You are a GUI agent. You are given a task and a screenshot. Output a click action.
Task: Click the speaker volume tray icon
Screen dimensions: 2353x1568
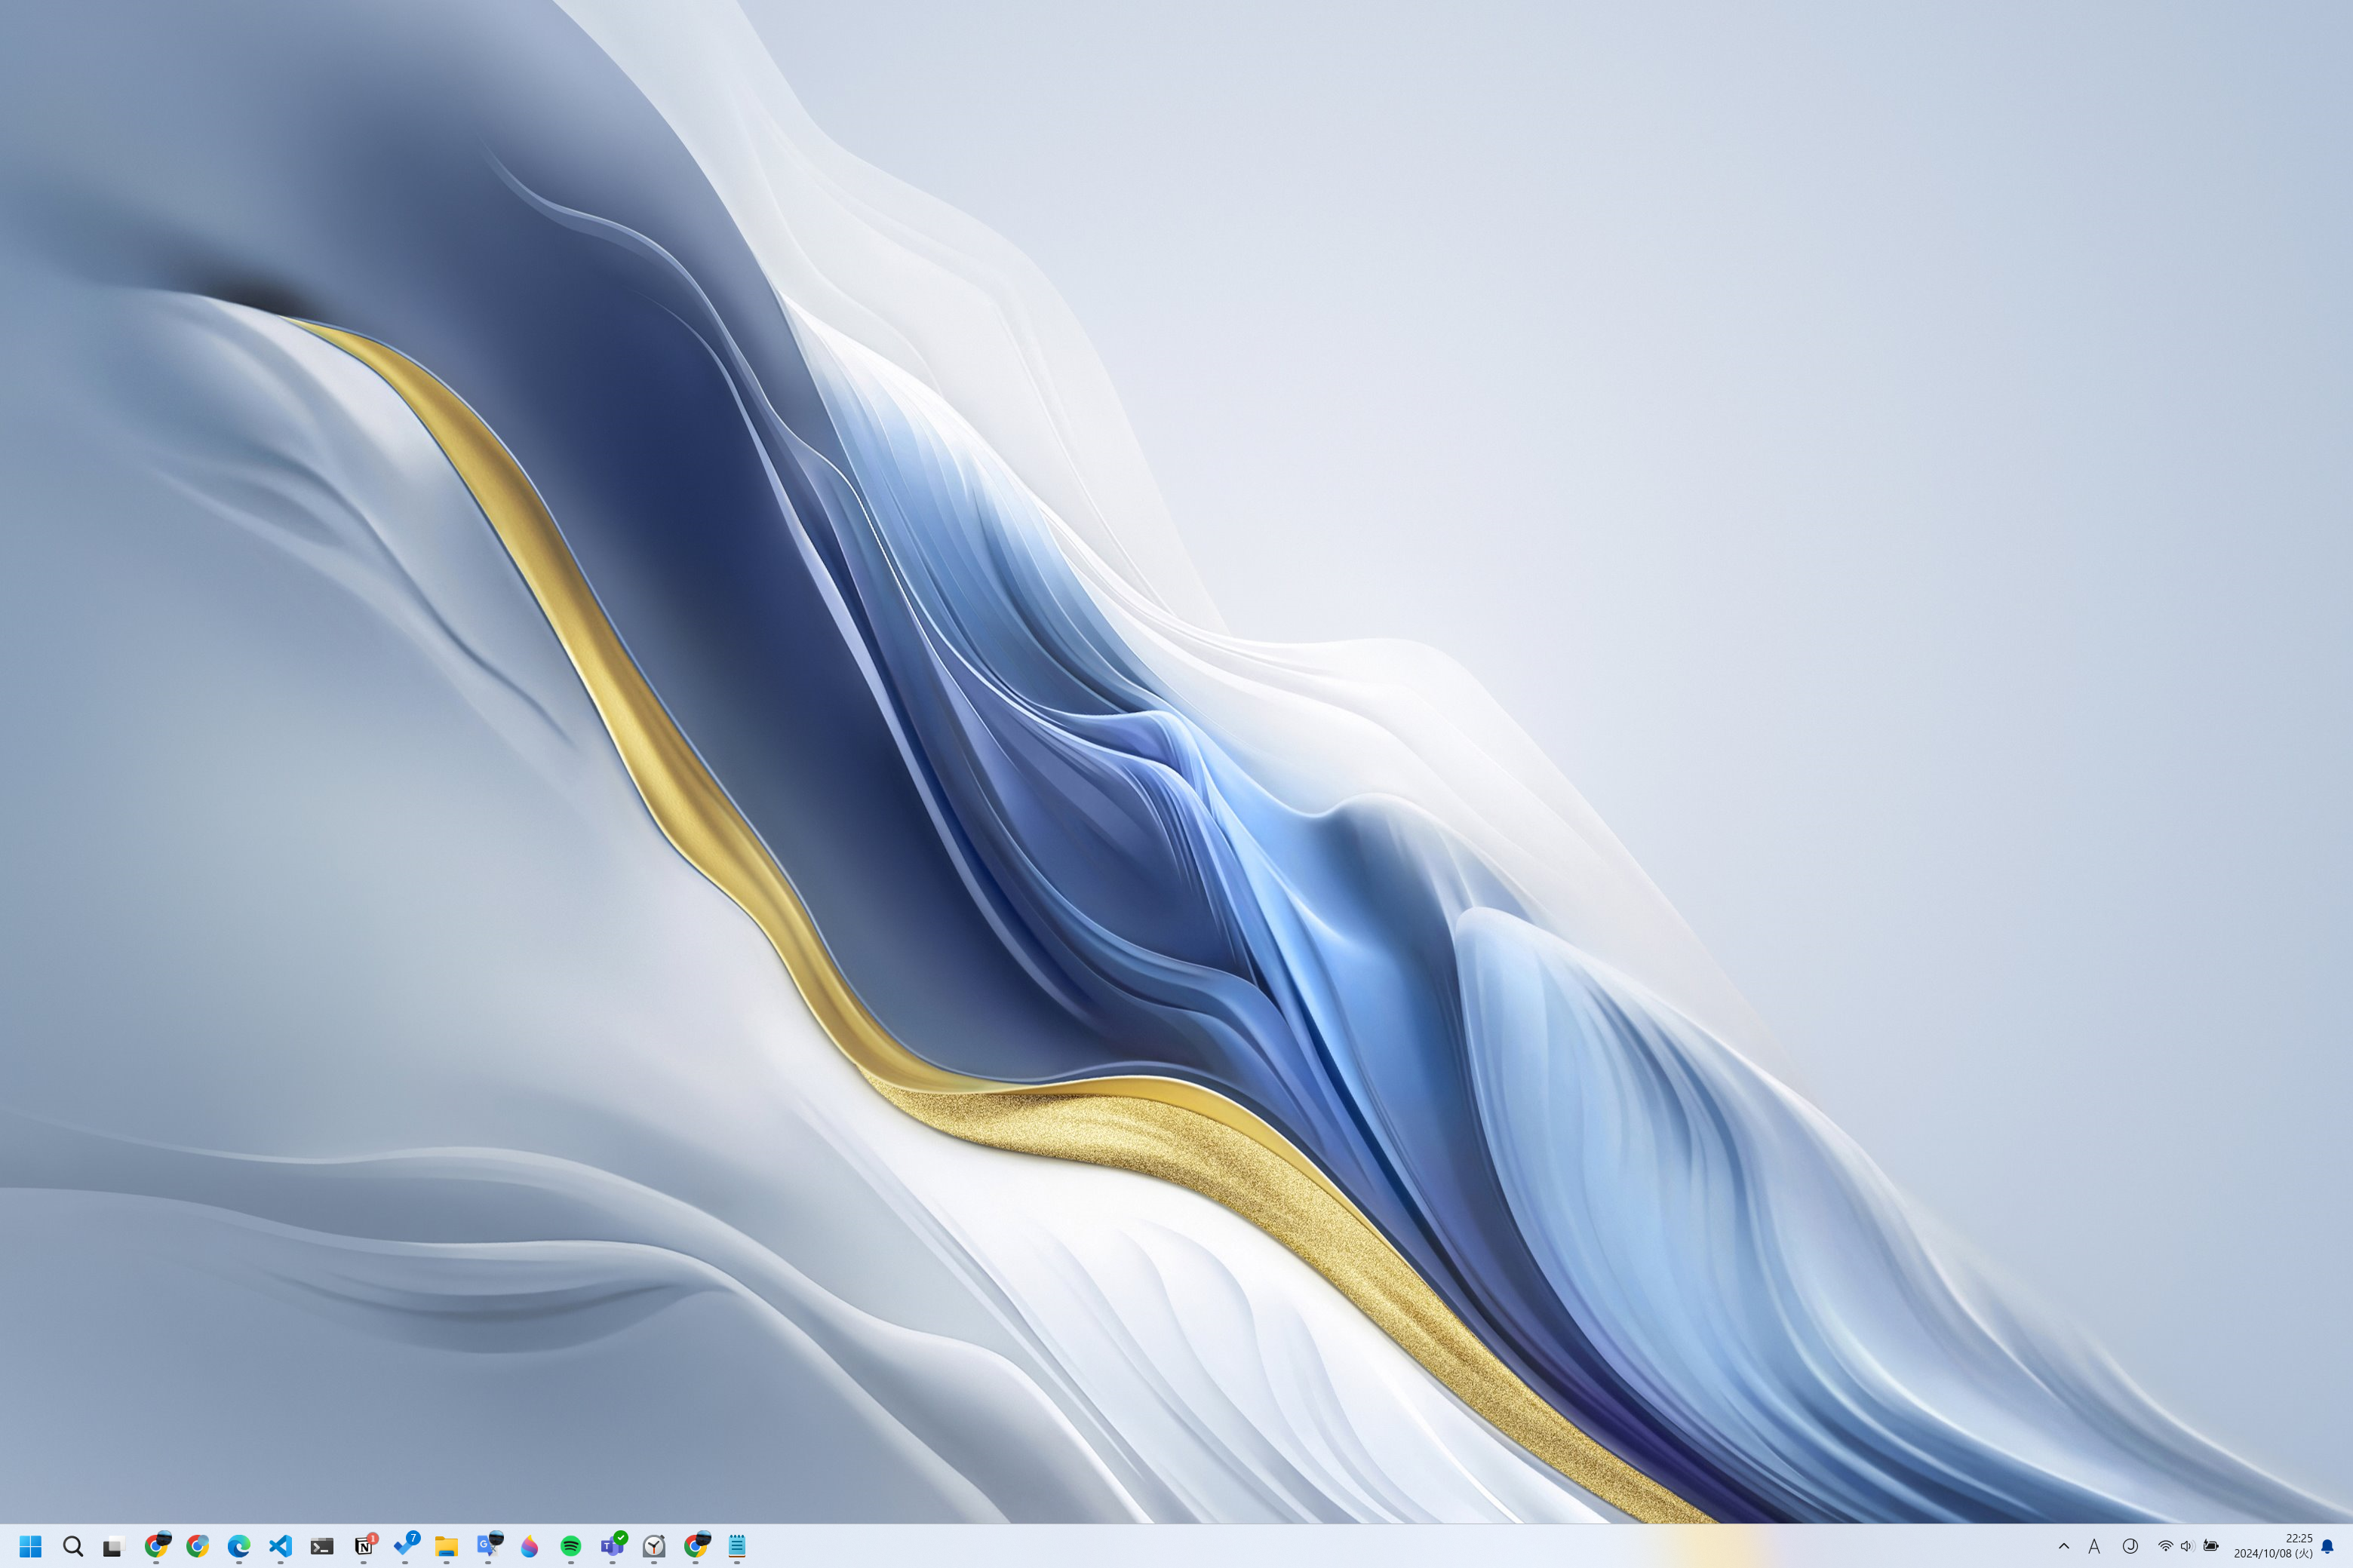coord(2187,1546)
